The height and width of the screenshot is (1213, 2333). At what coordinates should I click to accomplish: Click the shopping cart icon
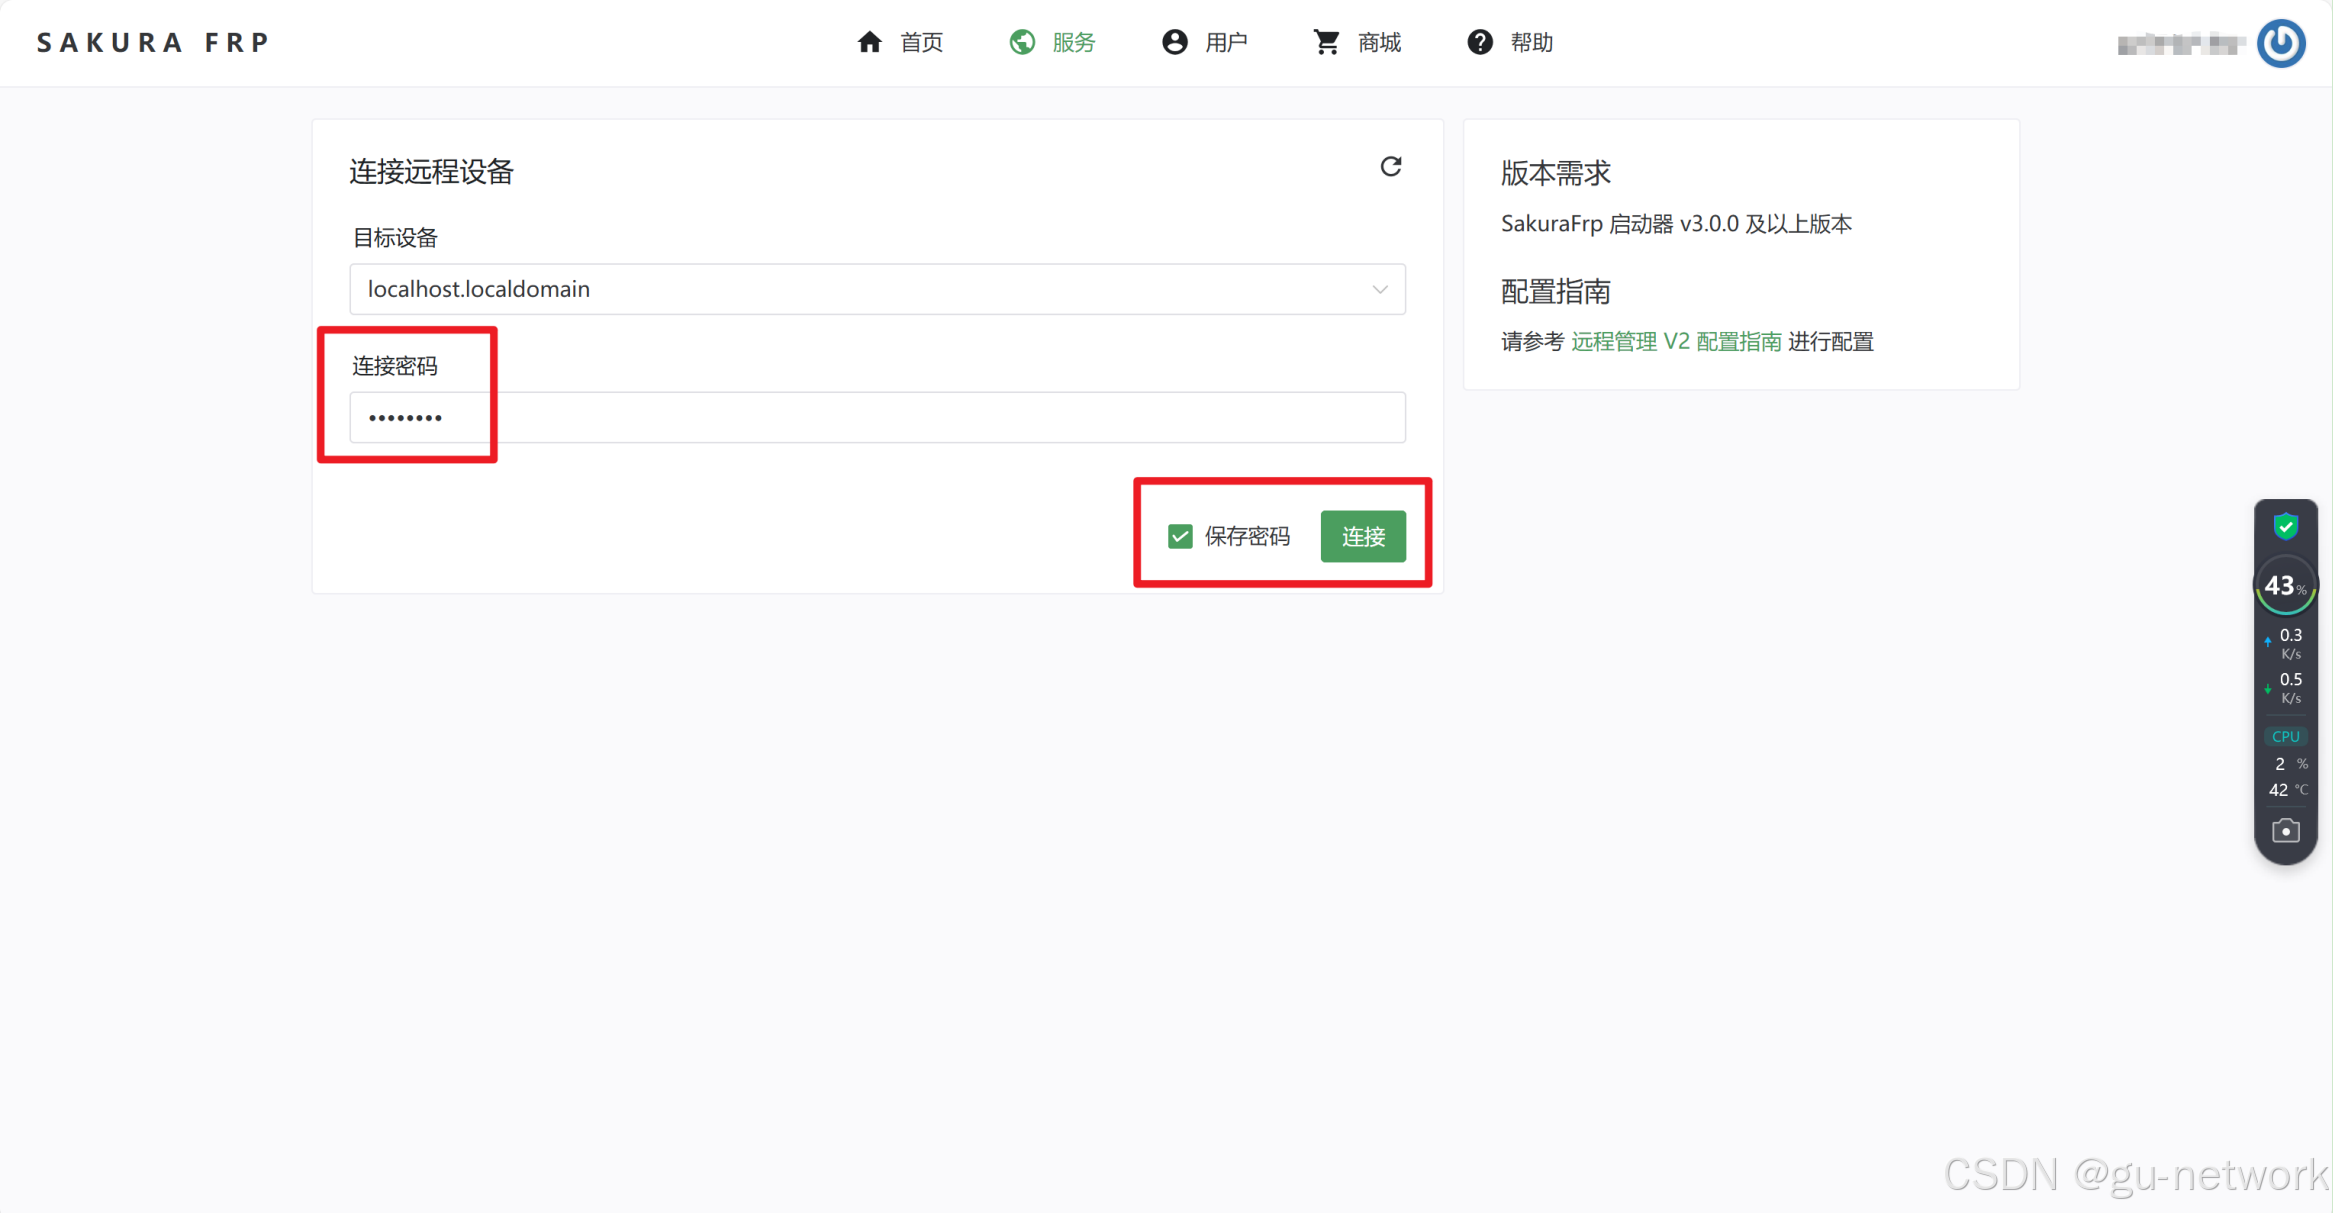click(x=1326, y=42)
